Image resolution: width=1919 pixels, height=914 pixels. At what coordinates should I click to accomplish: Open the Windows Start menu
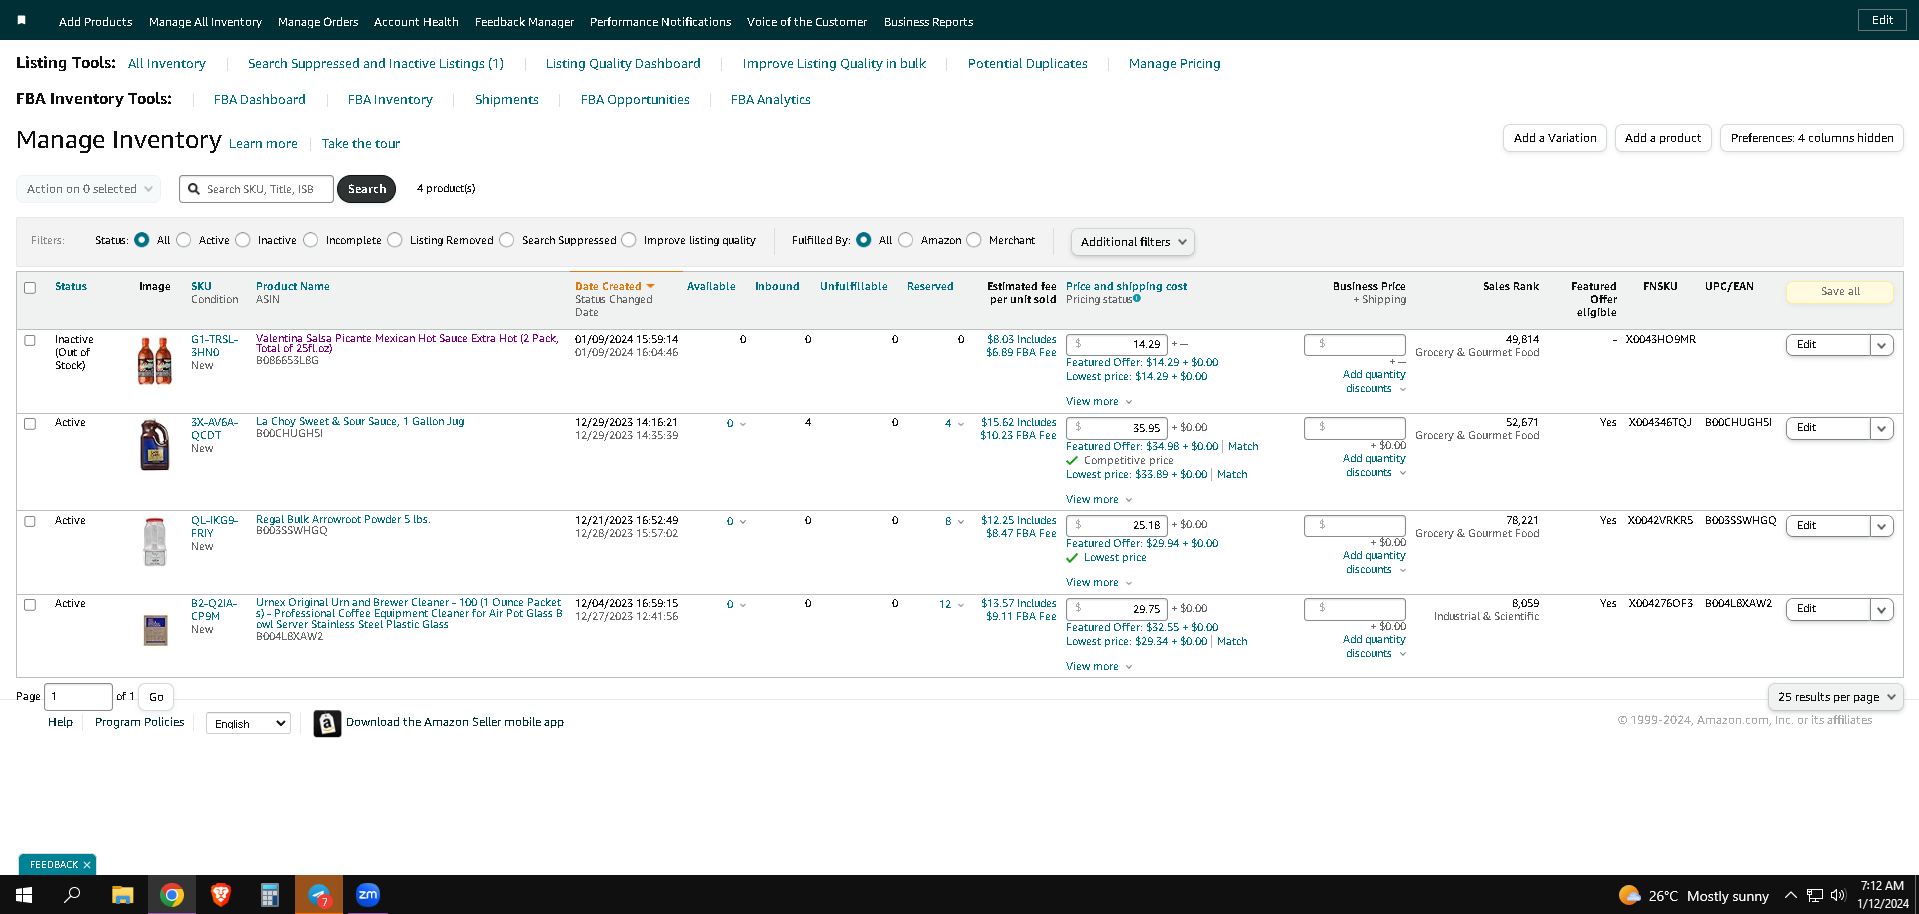24,895
